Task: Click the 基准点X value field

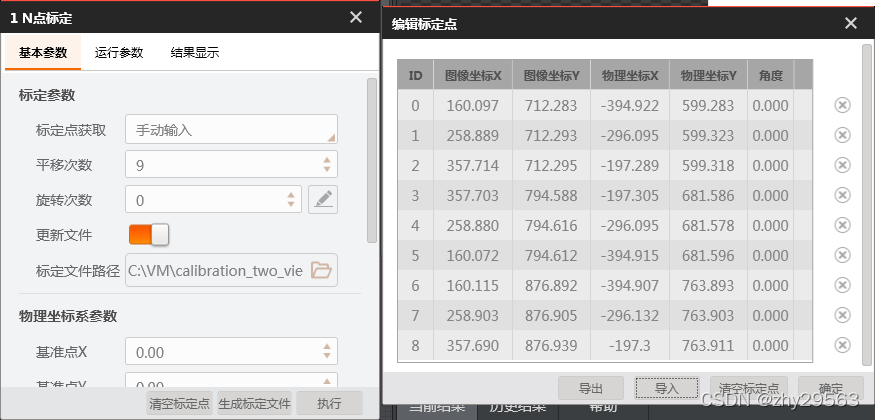Action: click(232, 352)
